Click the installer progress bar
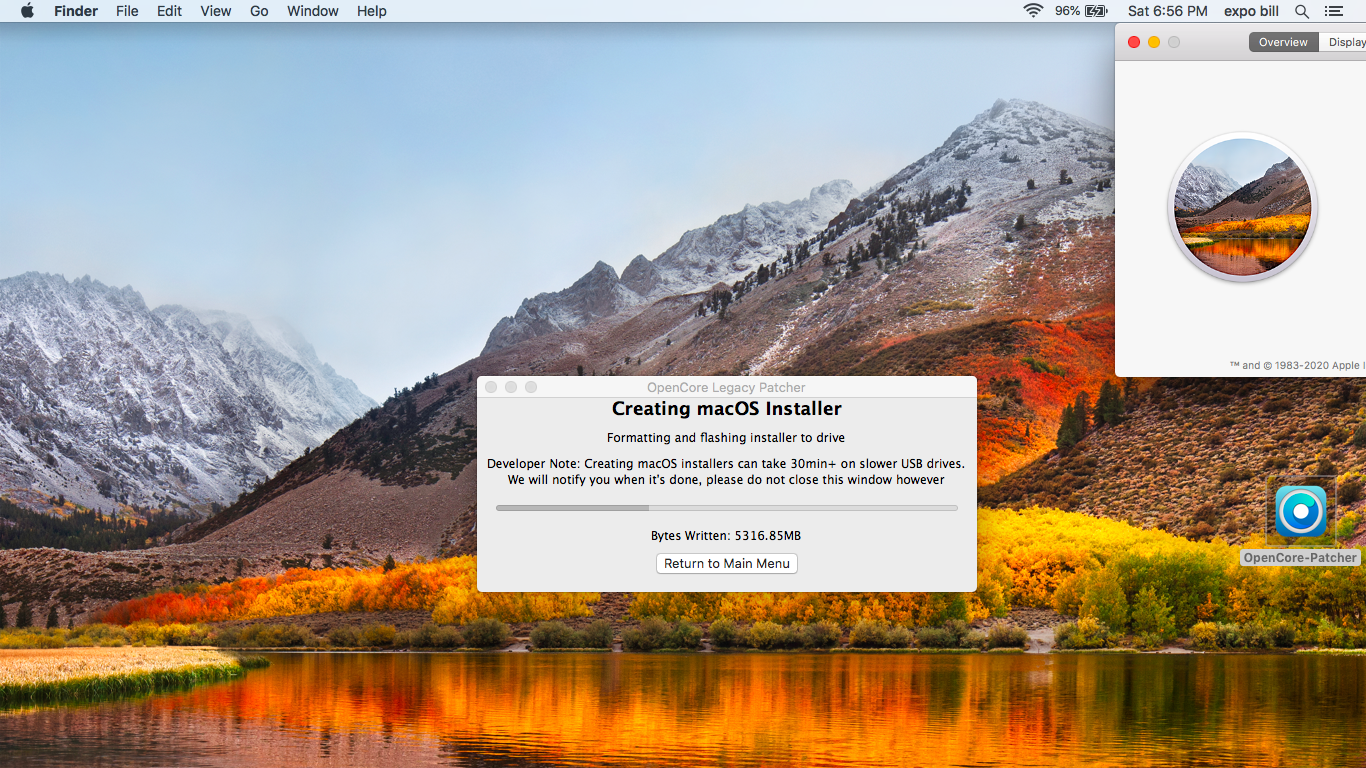1366x768 pixels. [727, 508]
